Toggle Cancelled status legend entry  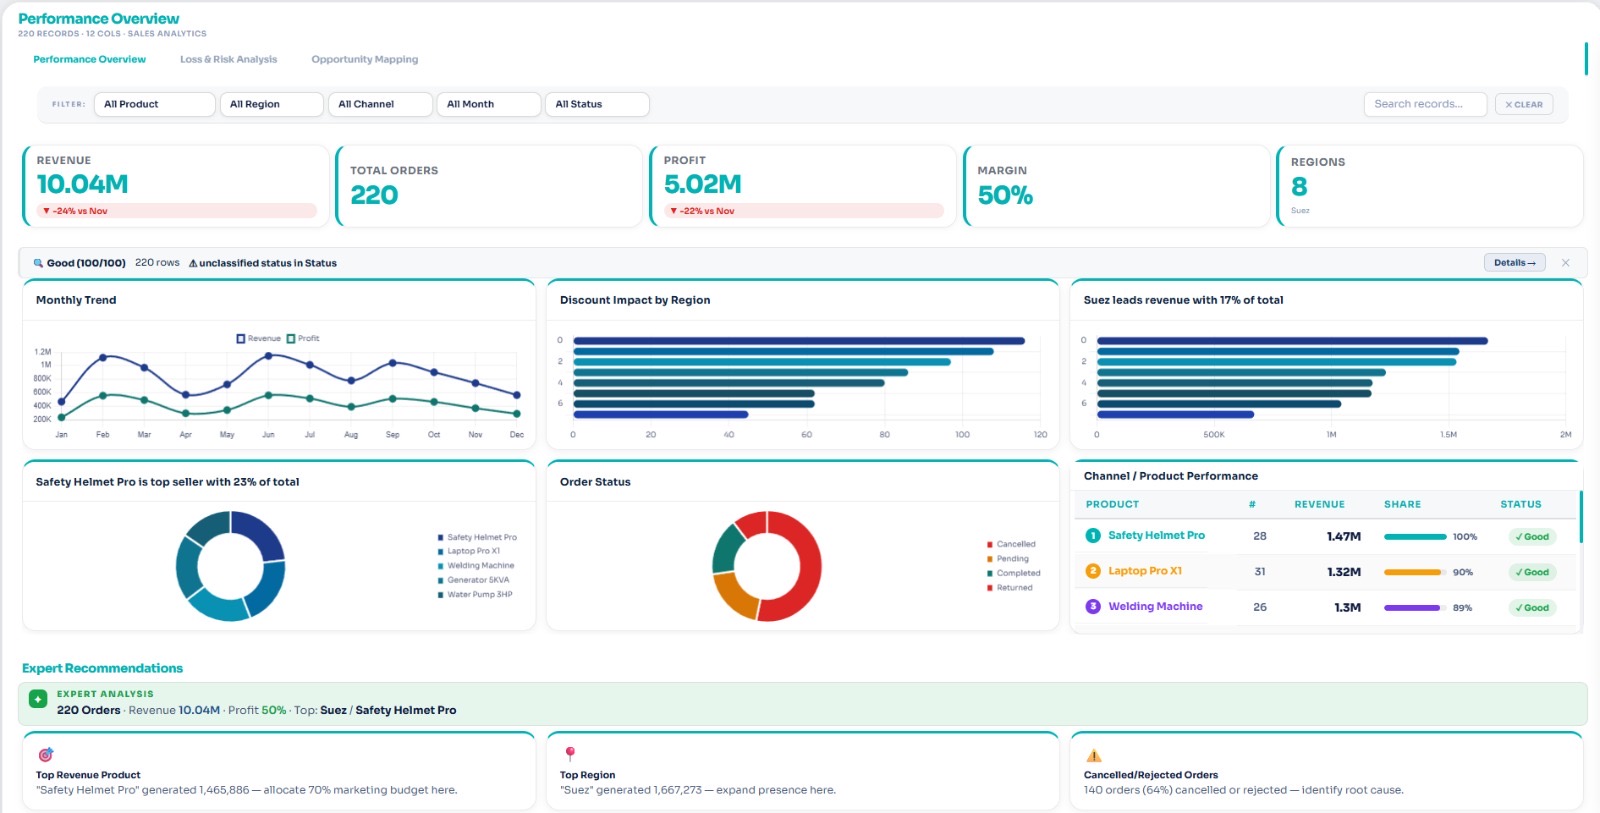point(1011,544)
